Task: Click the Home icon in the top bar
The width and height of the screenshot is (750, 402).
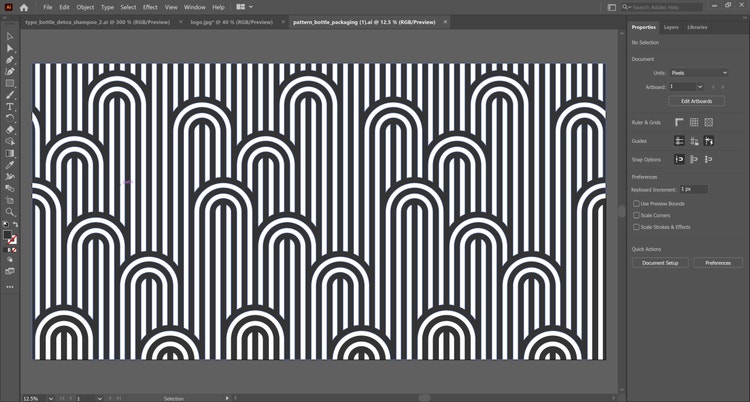Action: [x=24, y=7]
